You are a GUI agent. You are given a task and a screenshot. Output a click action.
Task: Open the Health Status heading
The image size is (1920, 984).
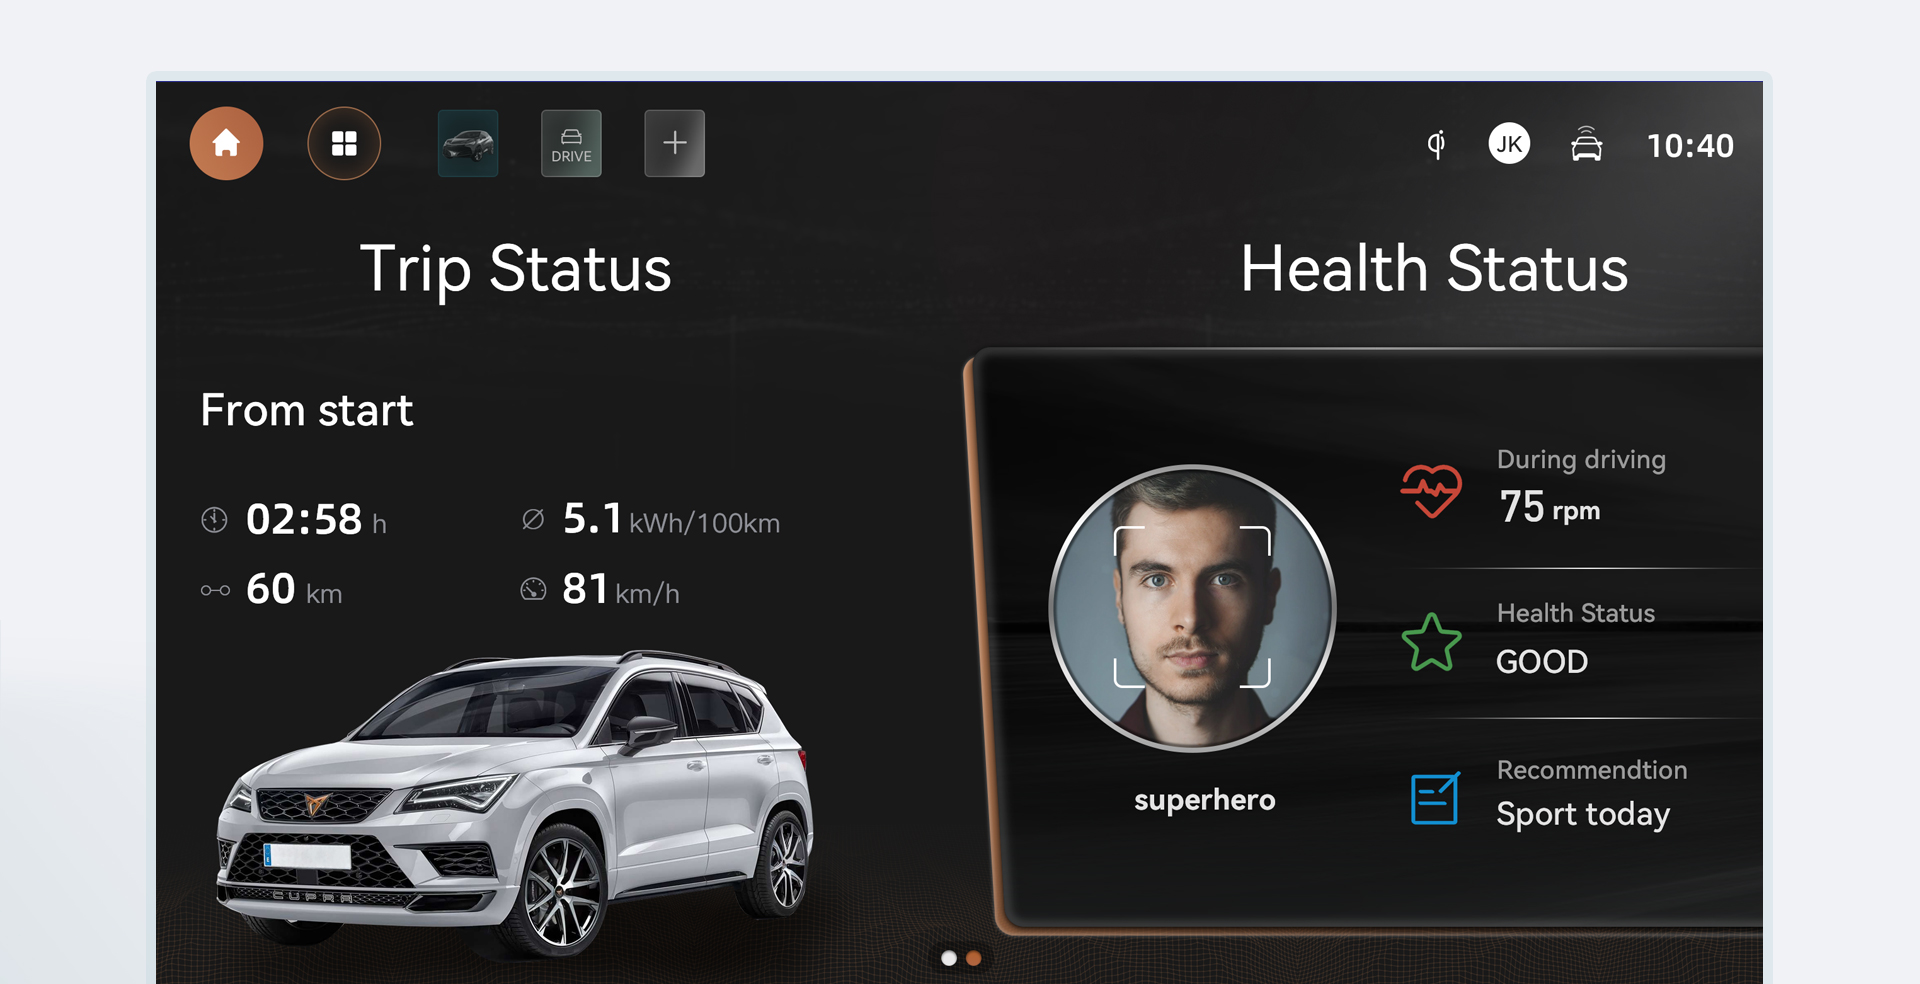coord(1434,269)
